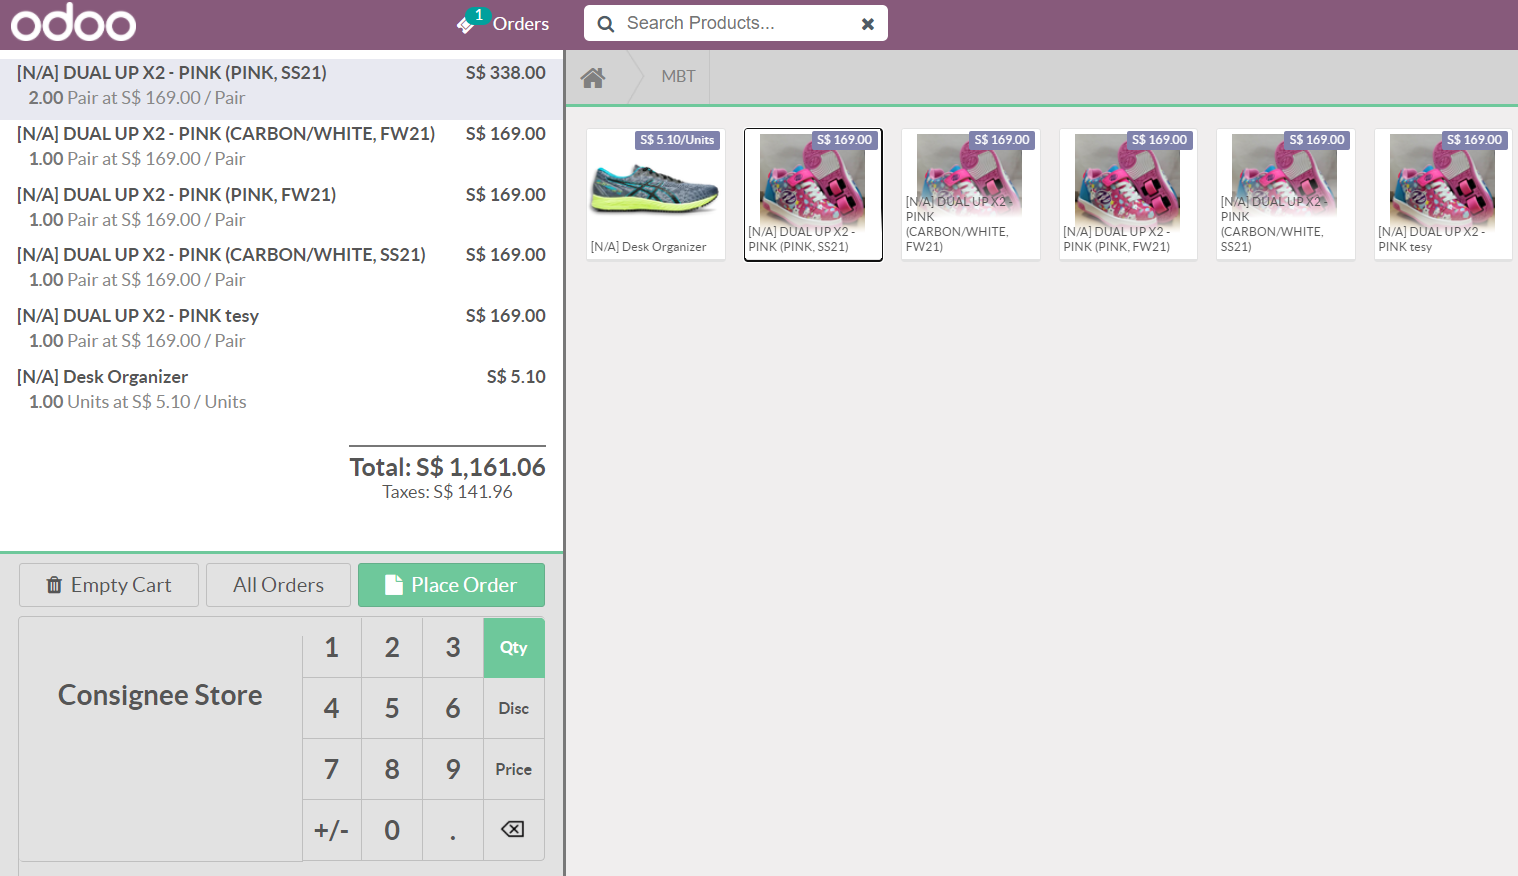This screenshot has width=1518, height=876.
Task: Select Consignee Store customer button
Action: click(160, 695)
